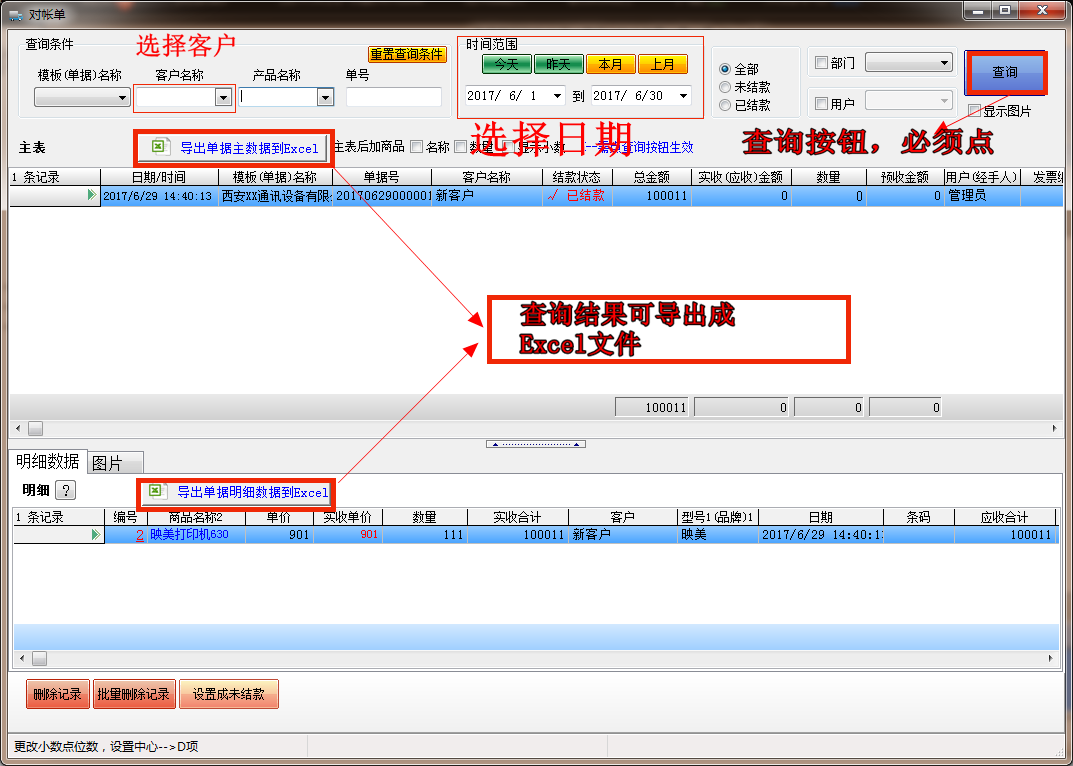Switch to the 图片 tab

(x=114, y=462)
